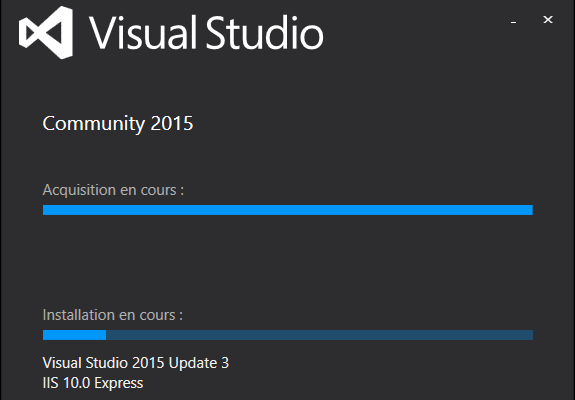
Task: Click empty area between the two progress sections
Action: pyautogui.click(x=288, y=260)
